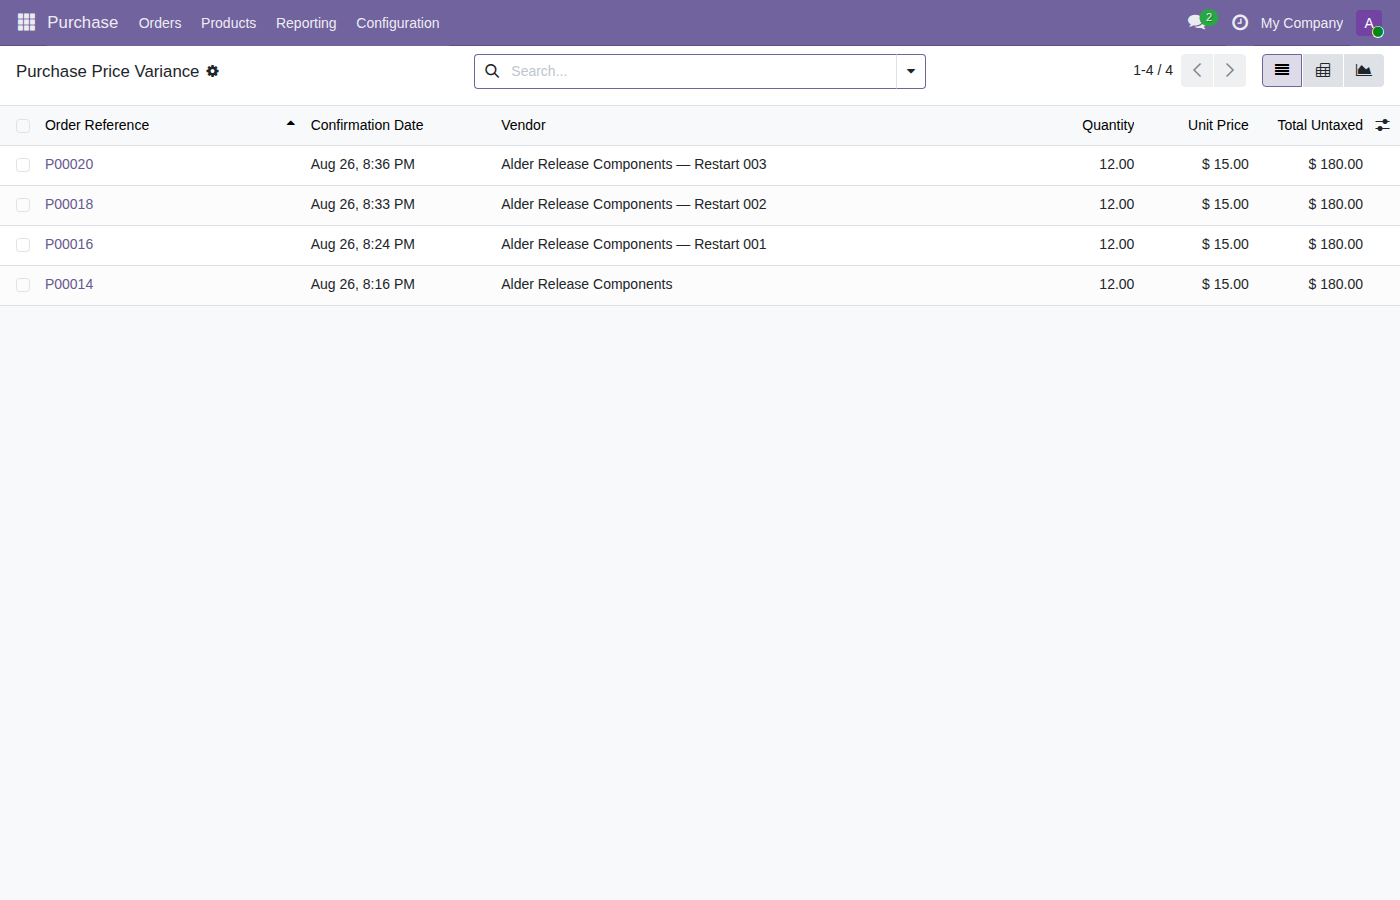
Task: Open the gear actions menu beside title
Action: [x=212, y=71]
